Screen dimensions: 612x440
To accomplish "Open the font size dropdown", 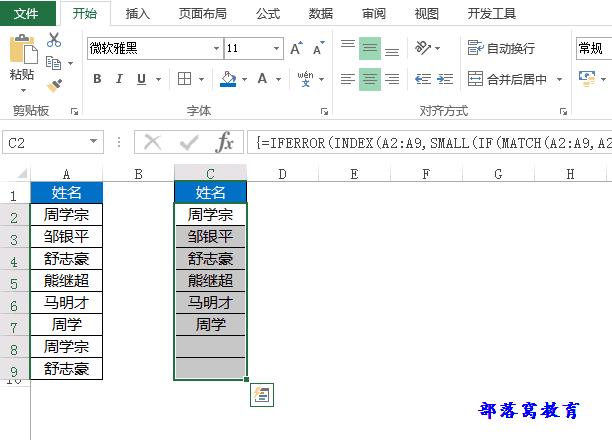I will [x=276, y=48].
